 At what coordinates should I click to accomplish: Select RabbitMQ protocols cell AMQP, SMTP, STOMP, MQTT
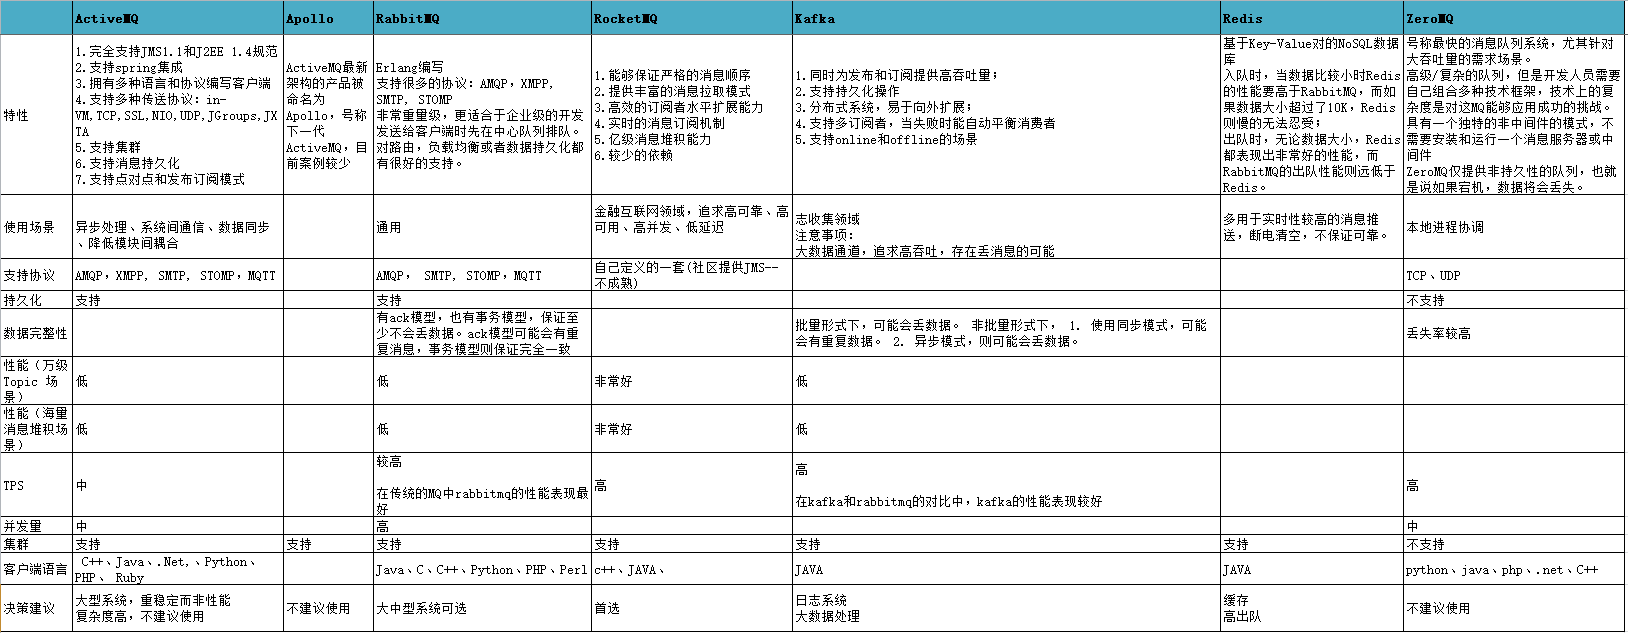click(483, 275)
